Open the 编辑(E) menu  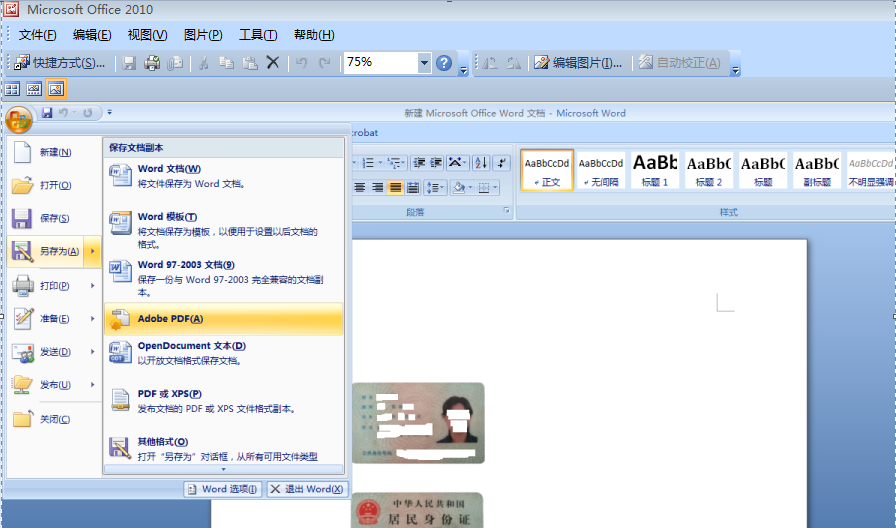click(x=91, y=35)
